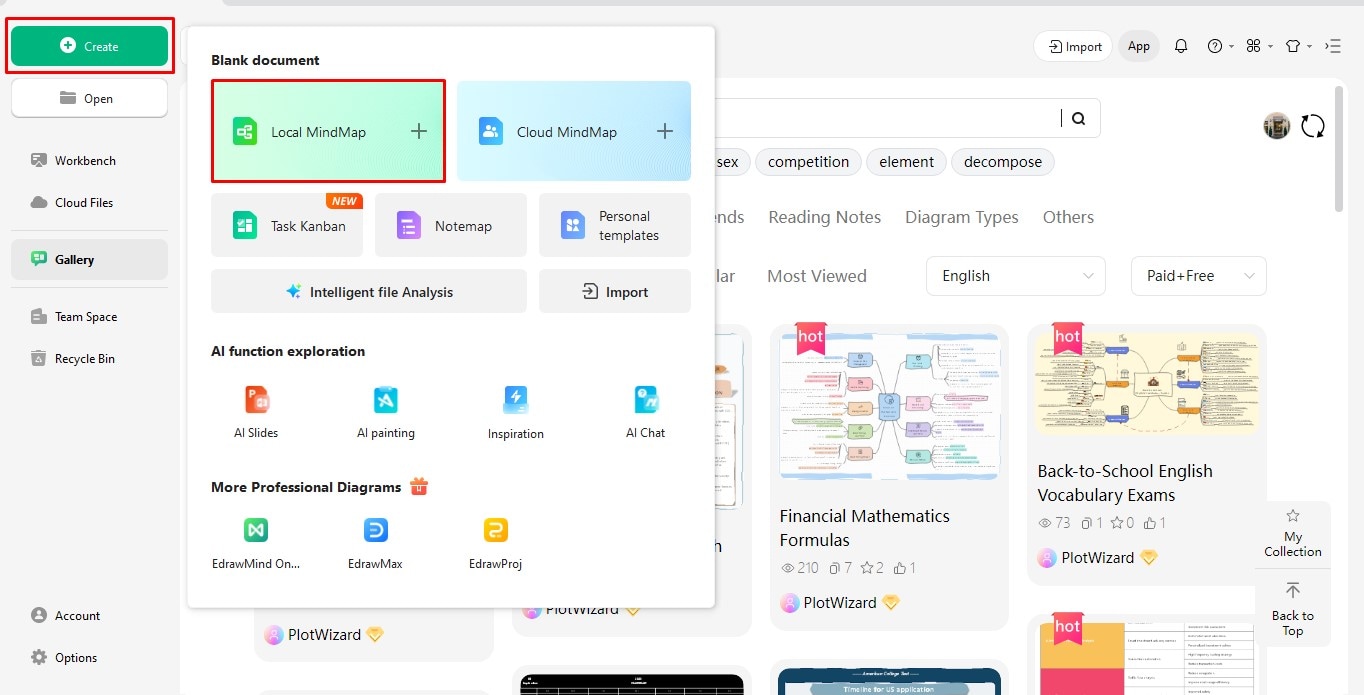The width and height of the screenshot is (1364, 695).
Task: Click Import in the Create panel
Action: point(615,291)
